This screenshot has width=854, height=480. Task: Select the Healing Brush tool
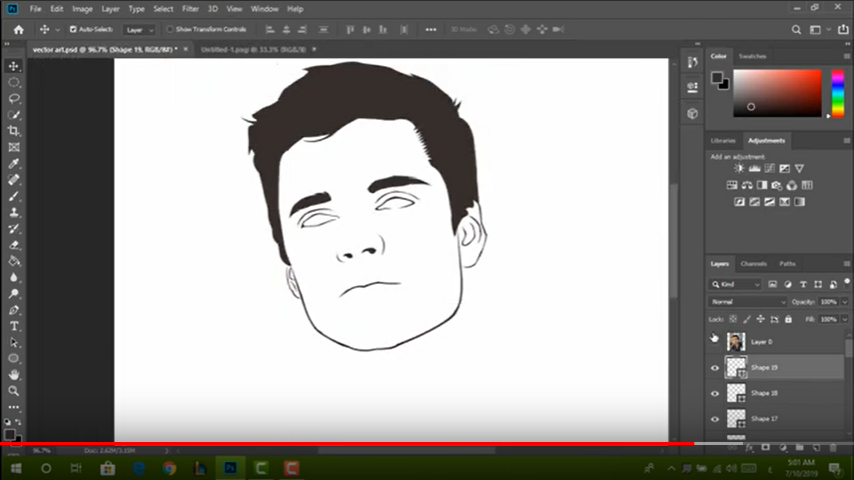(14, 180)
